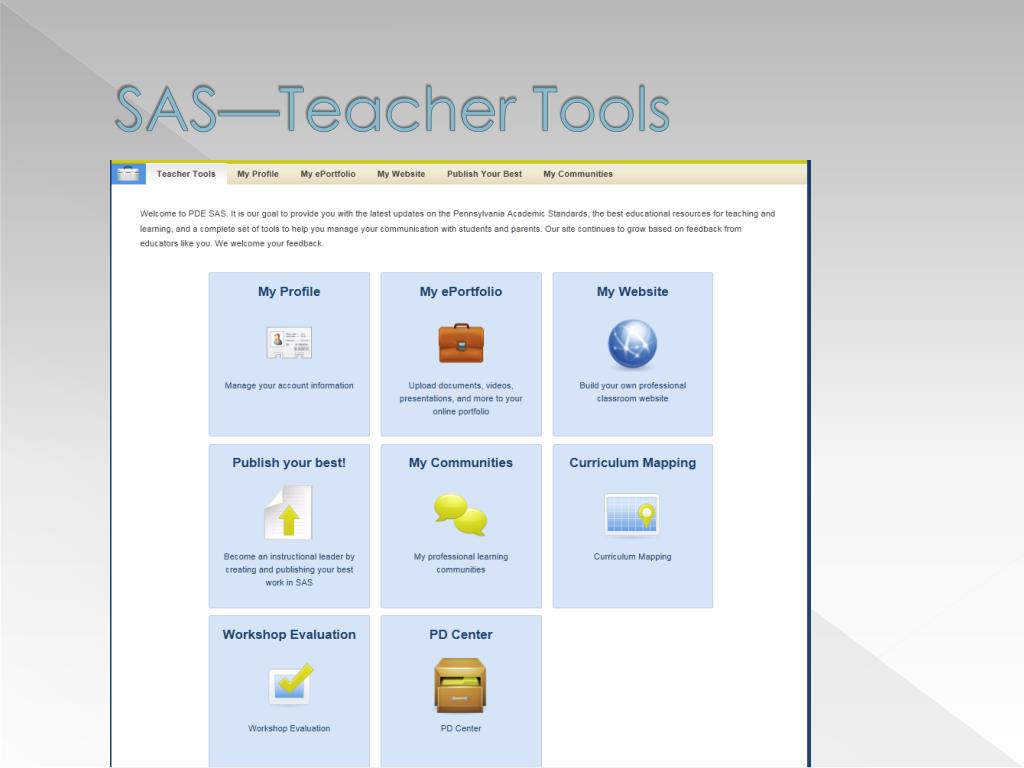Click the Curriculum Mapping map pin icon
Screen dimensions: 1024x768
tap(632, 515)
